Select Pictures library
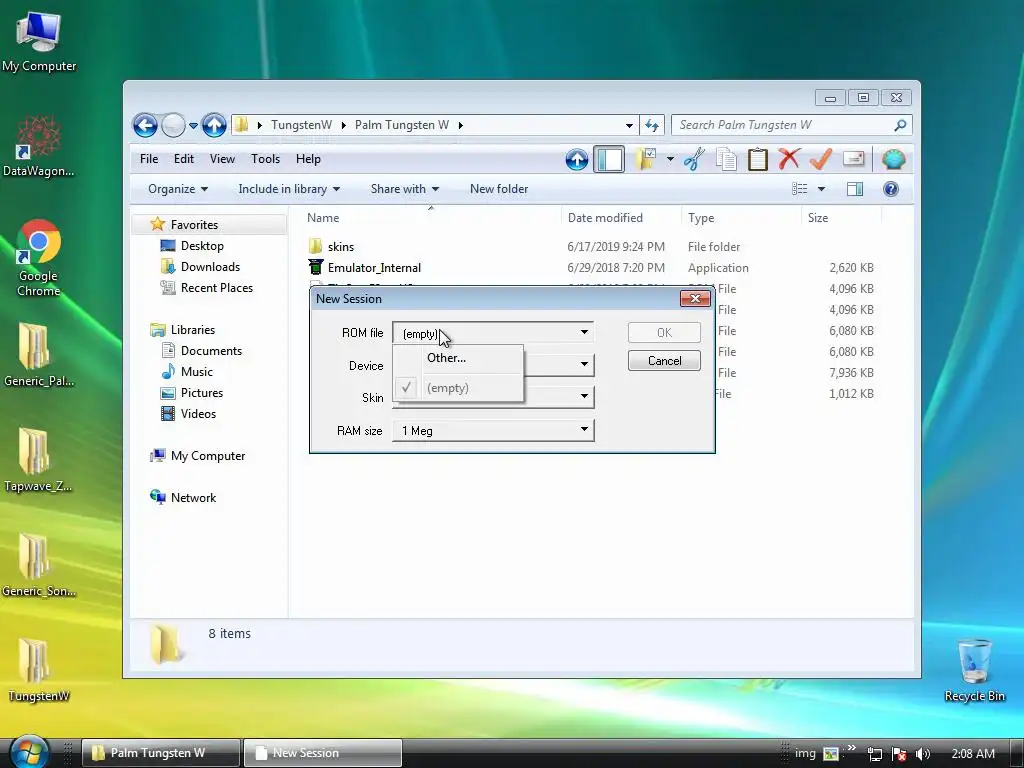Image resolution: width=1024 pixels, height=768 pixels. 201,392
